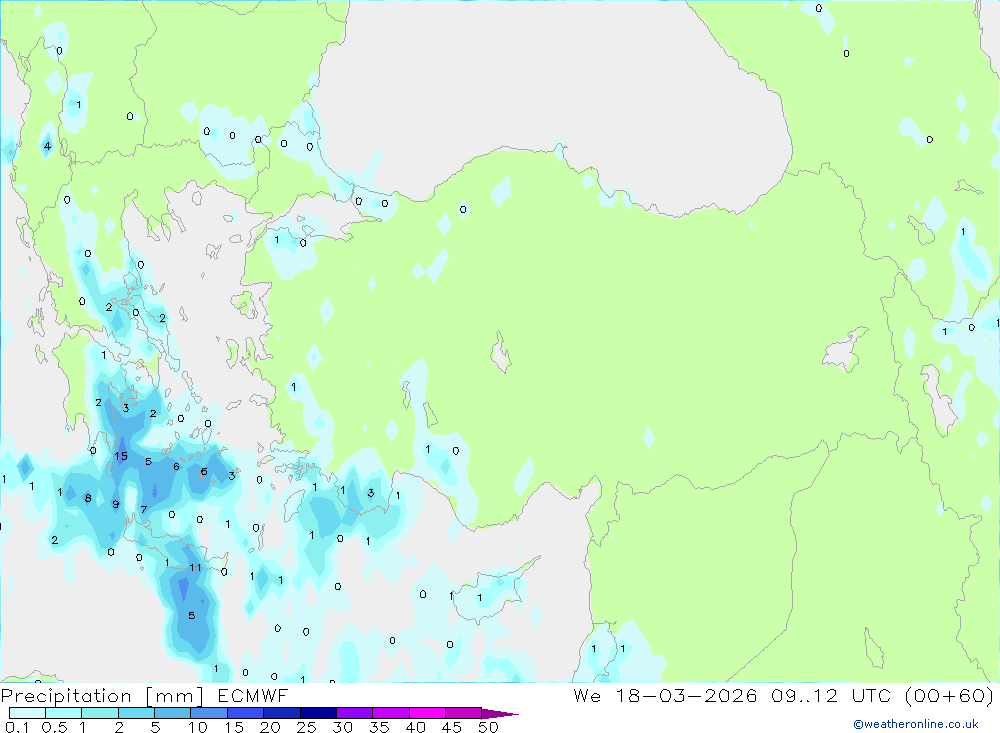Click the 45–50 mm legend swatch

(x=464, y=713)
